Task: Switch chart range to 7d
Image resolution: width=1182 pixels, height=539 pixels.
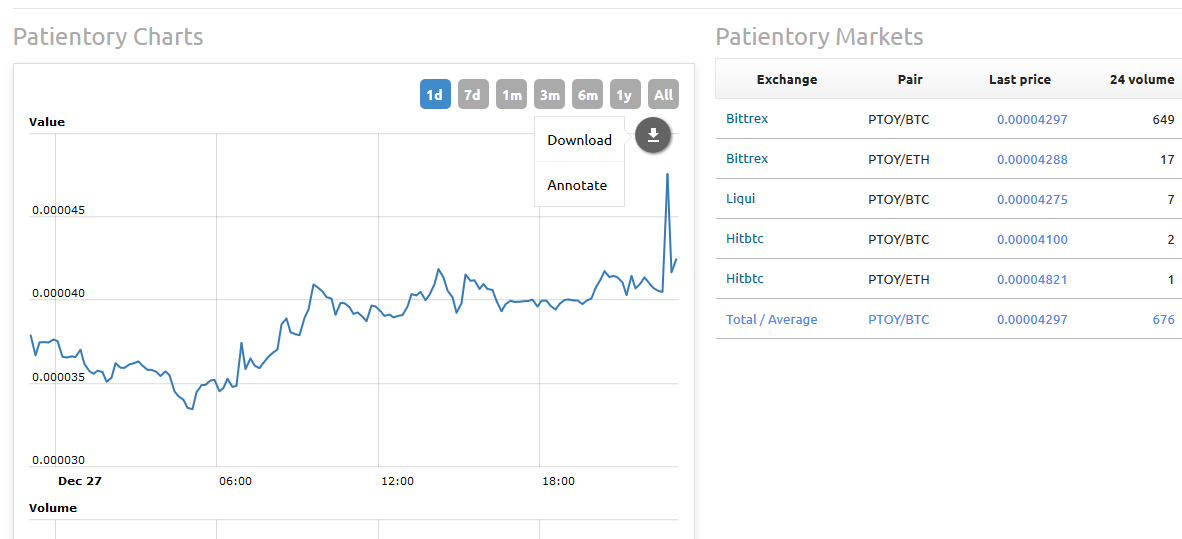Action: (x=472, y=95)
